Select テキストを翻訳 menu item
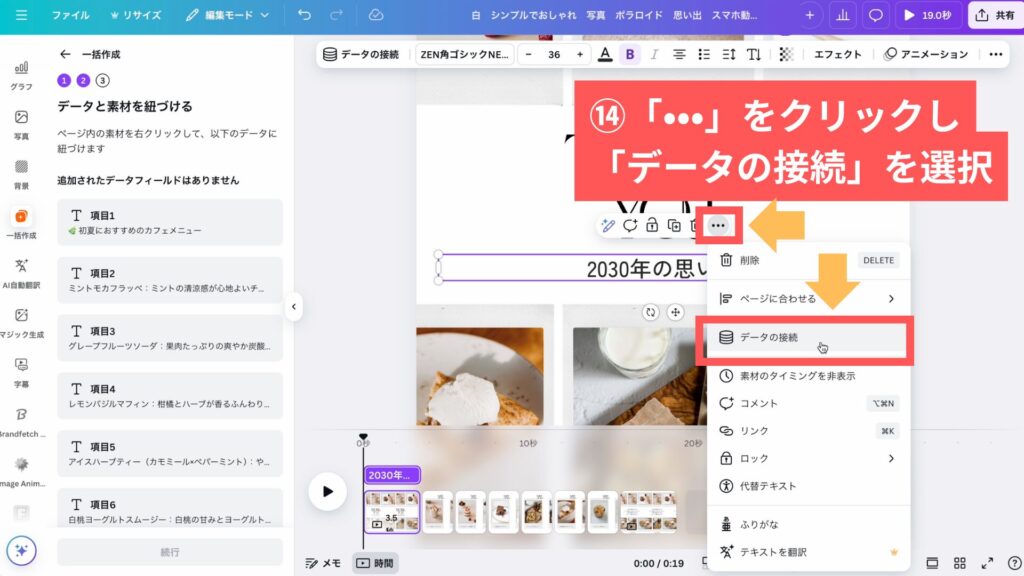 808,552
